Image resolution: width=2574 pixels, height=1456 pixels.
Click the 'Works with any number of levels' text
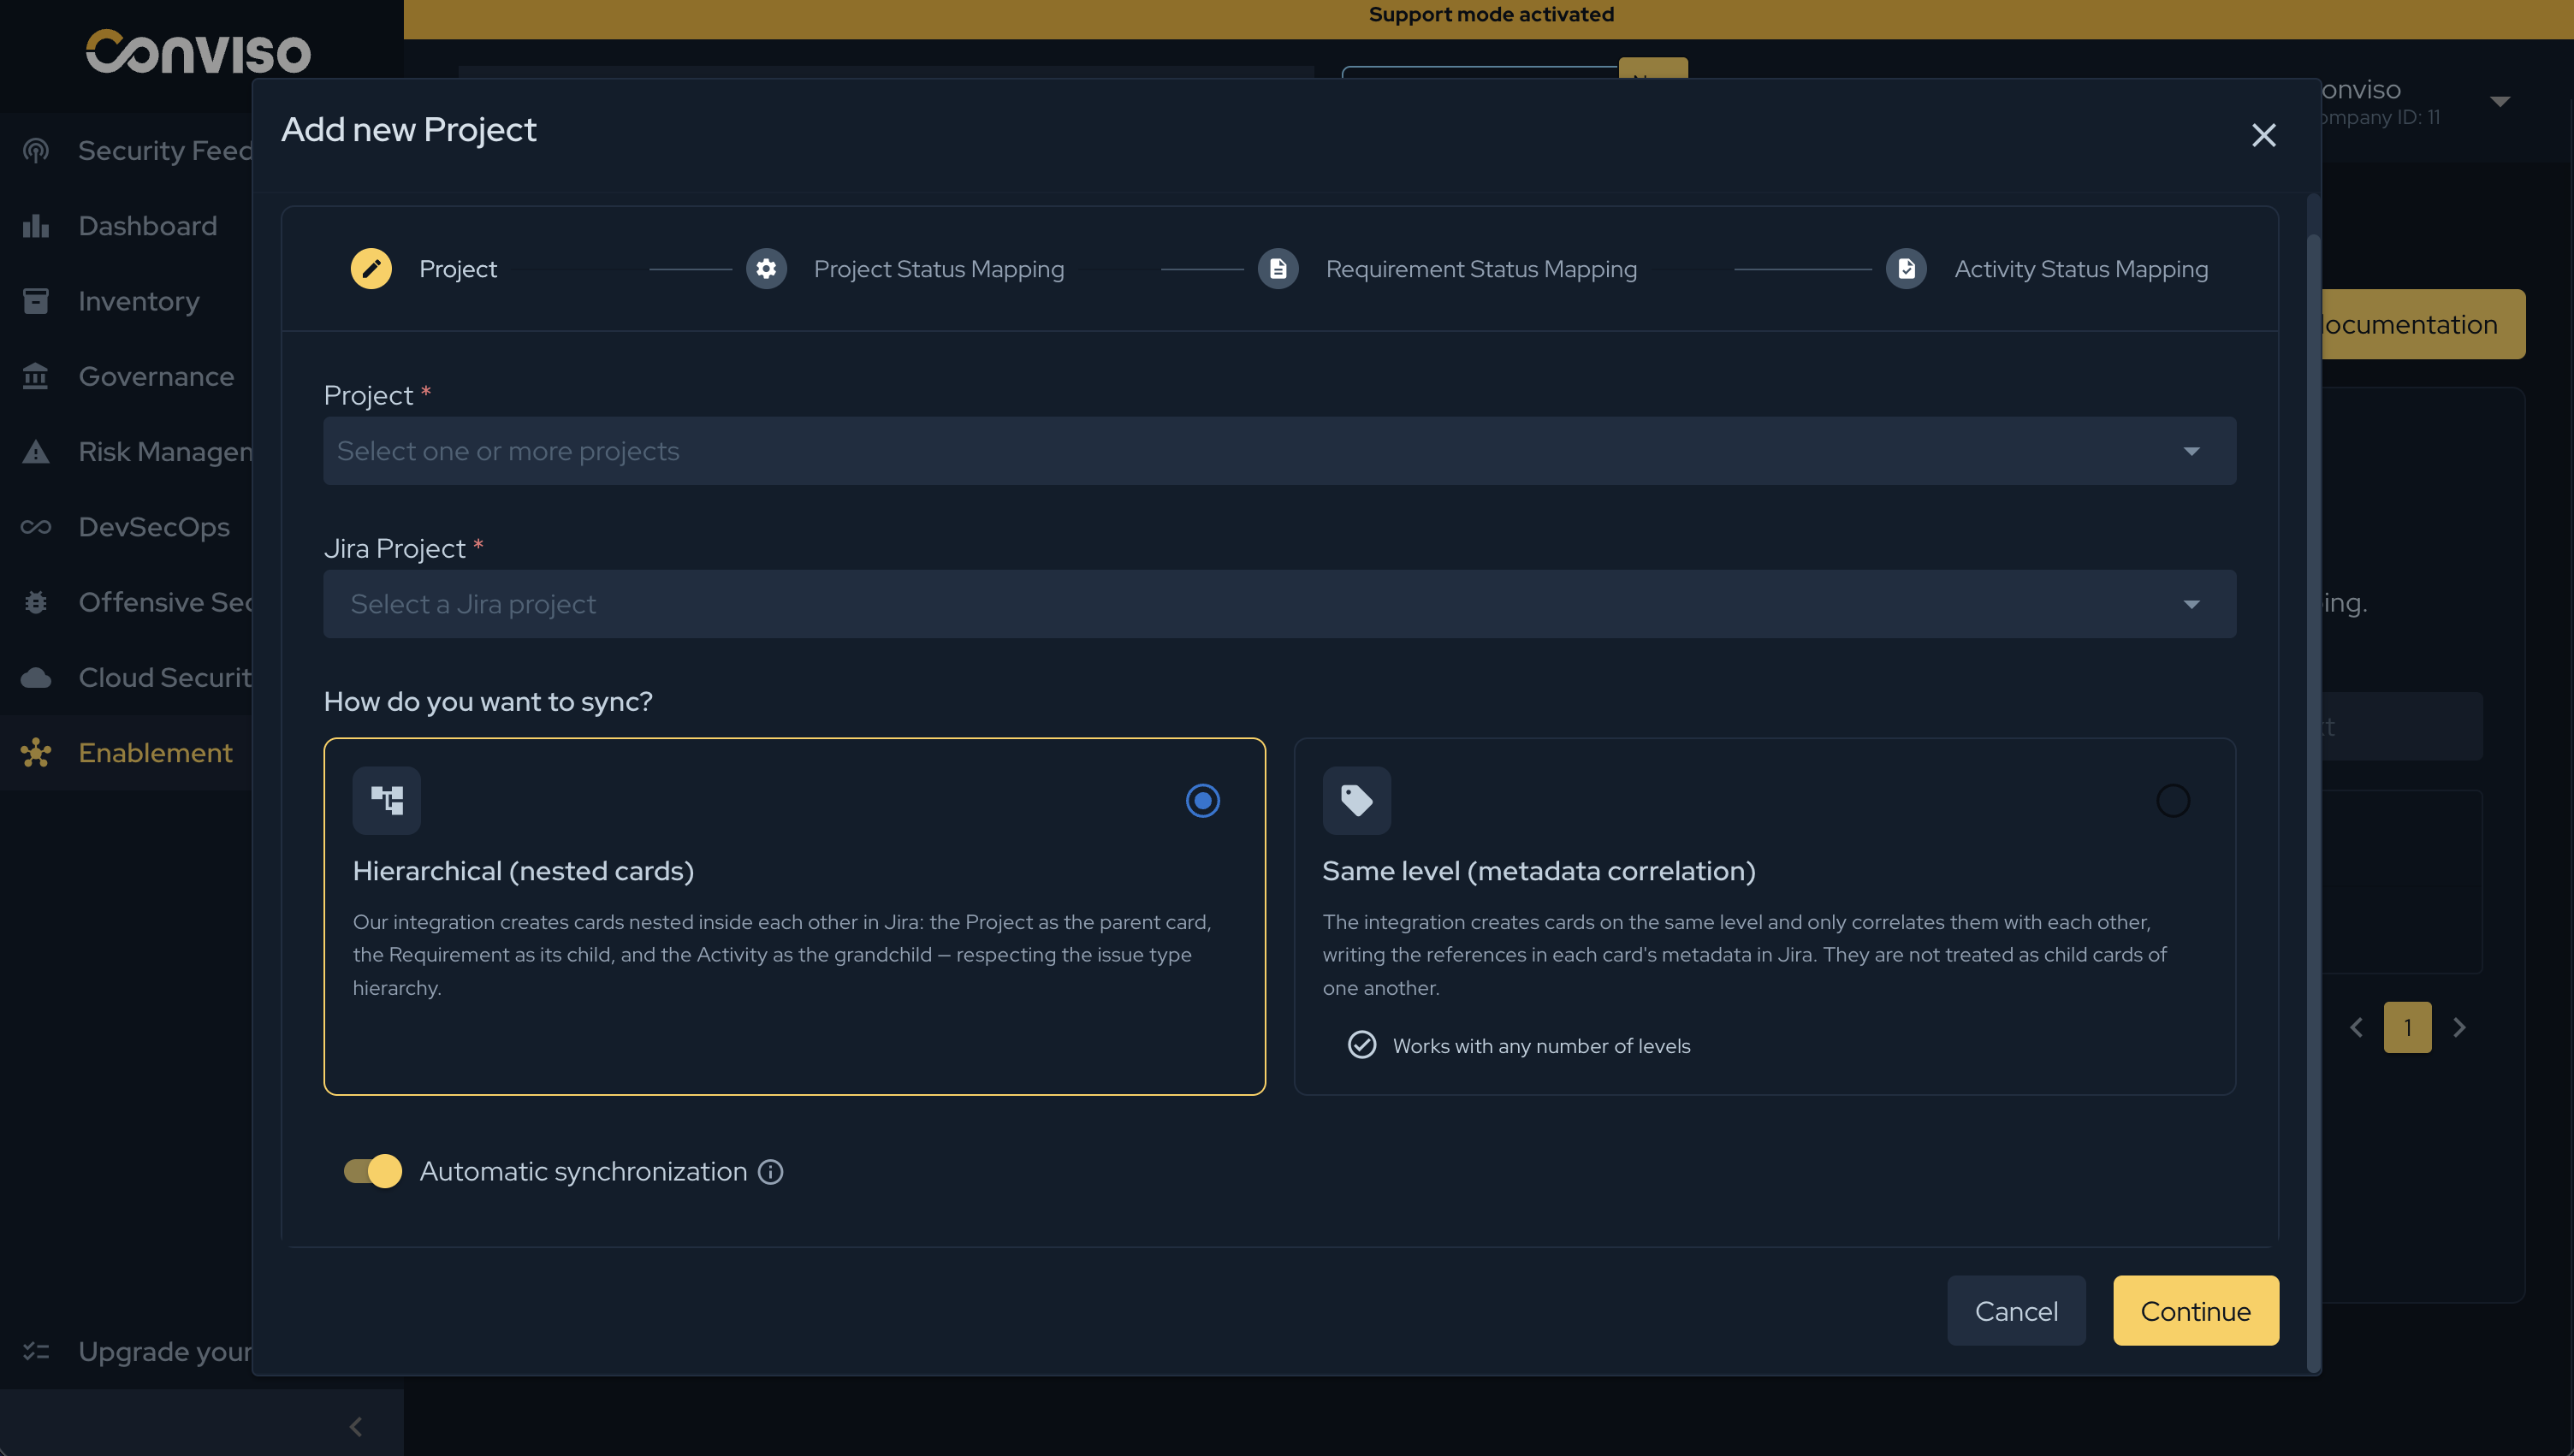point(1542,1045)
